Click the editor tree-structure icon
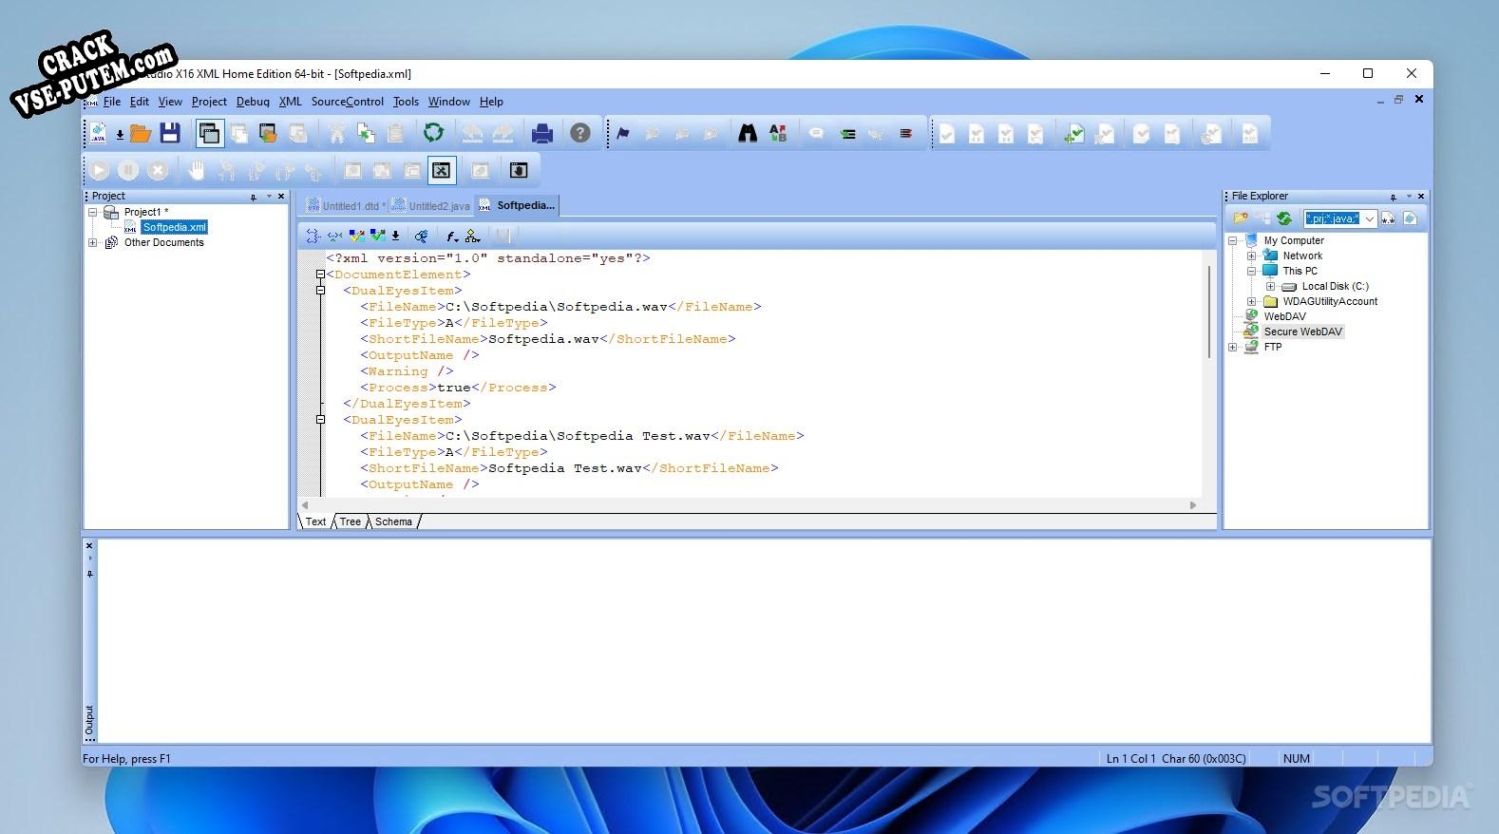Screen dimensions: 1499x834 (313, 236)
